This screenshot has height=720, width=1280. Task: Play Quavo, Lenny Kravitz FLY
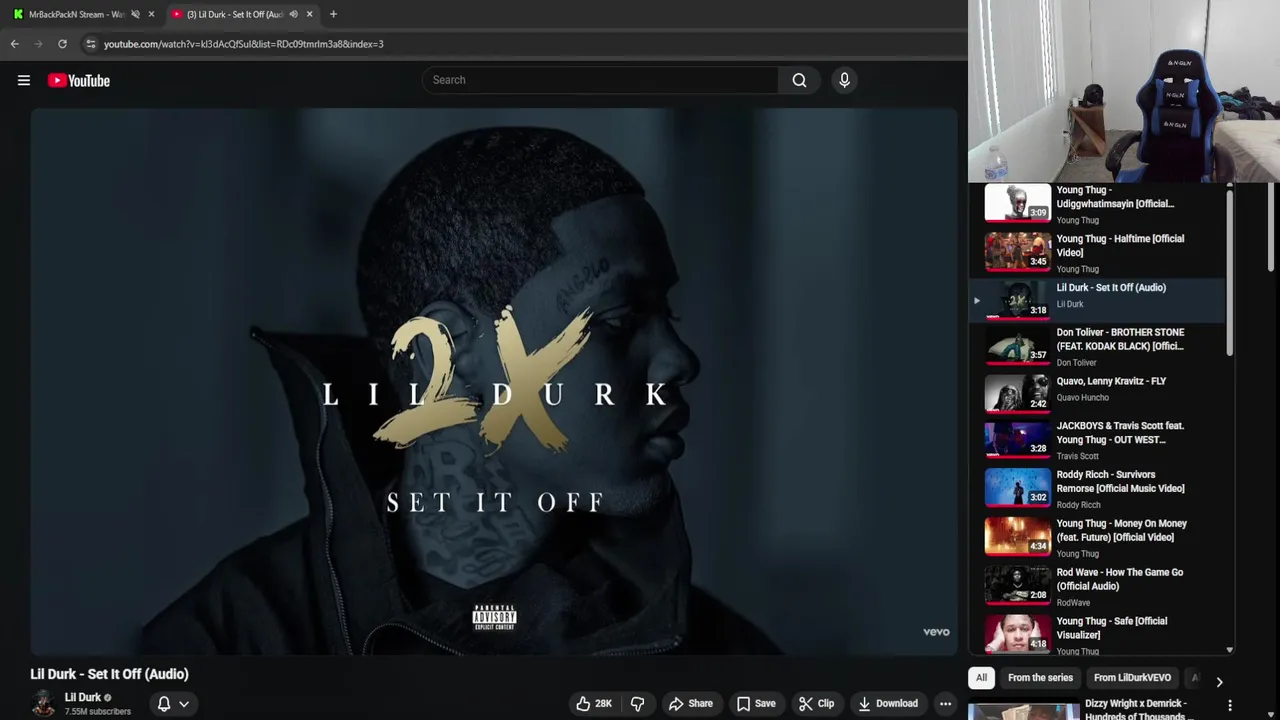pyautogui.click(x=1097, y=393)
